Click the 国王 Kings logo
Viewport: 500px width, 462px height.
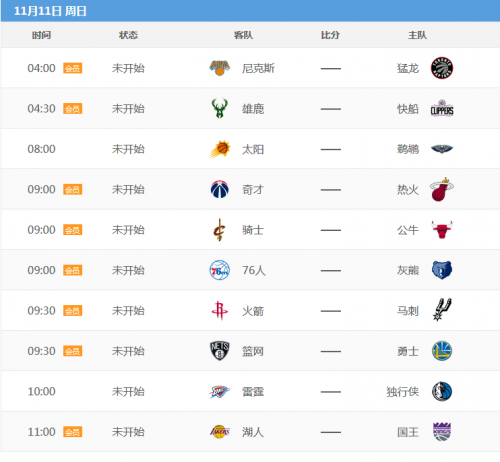[x=442, y=432]
